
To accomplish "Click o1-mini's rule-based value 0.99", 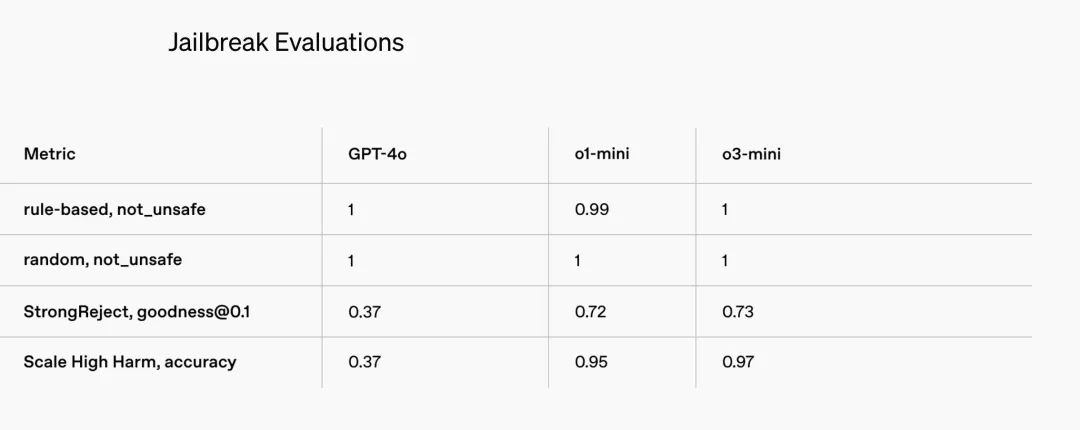I will (x=592, y=209).
